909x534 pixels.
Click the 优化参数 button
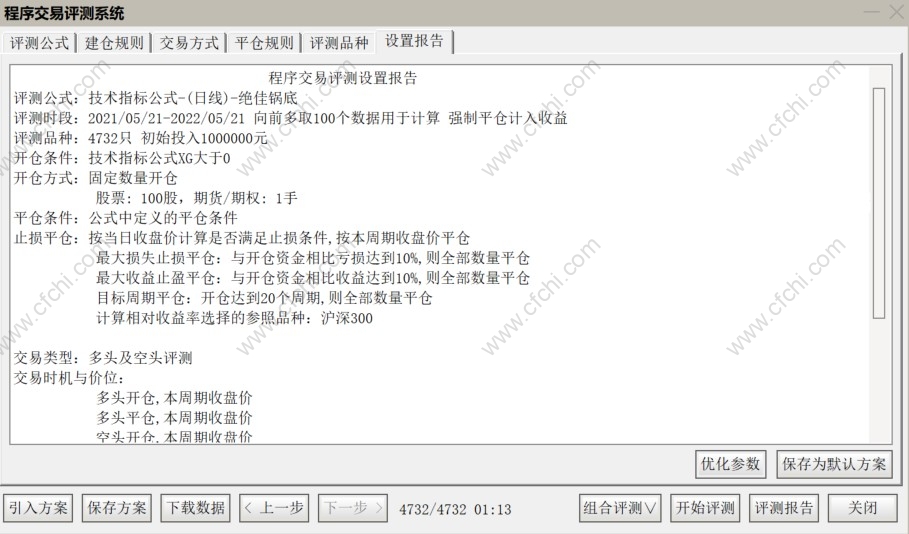coord(730,464)
